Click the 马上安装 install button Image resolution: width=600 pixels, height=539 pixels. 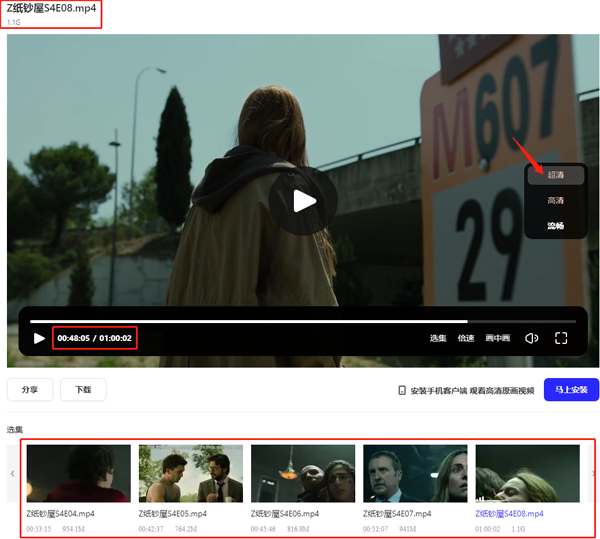point(571,390)
